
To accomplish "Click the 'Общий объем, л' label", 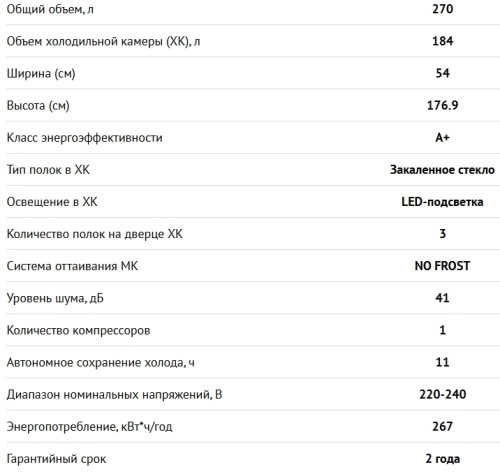I will (x=50, y=9).
